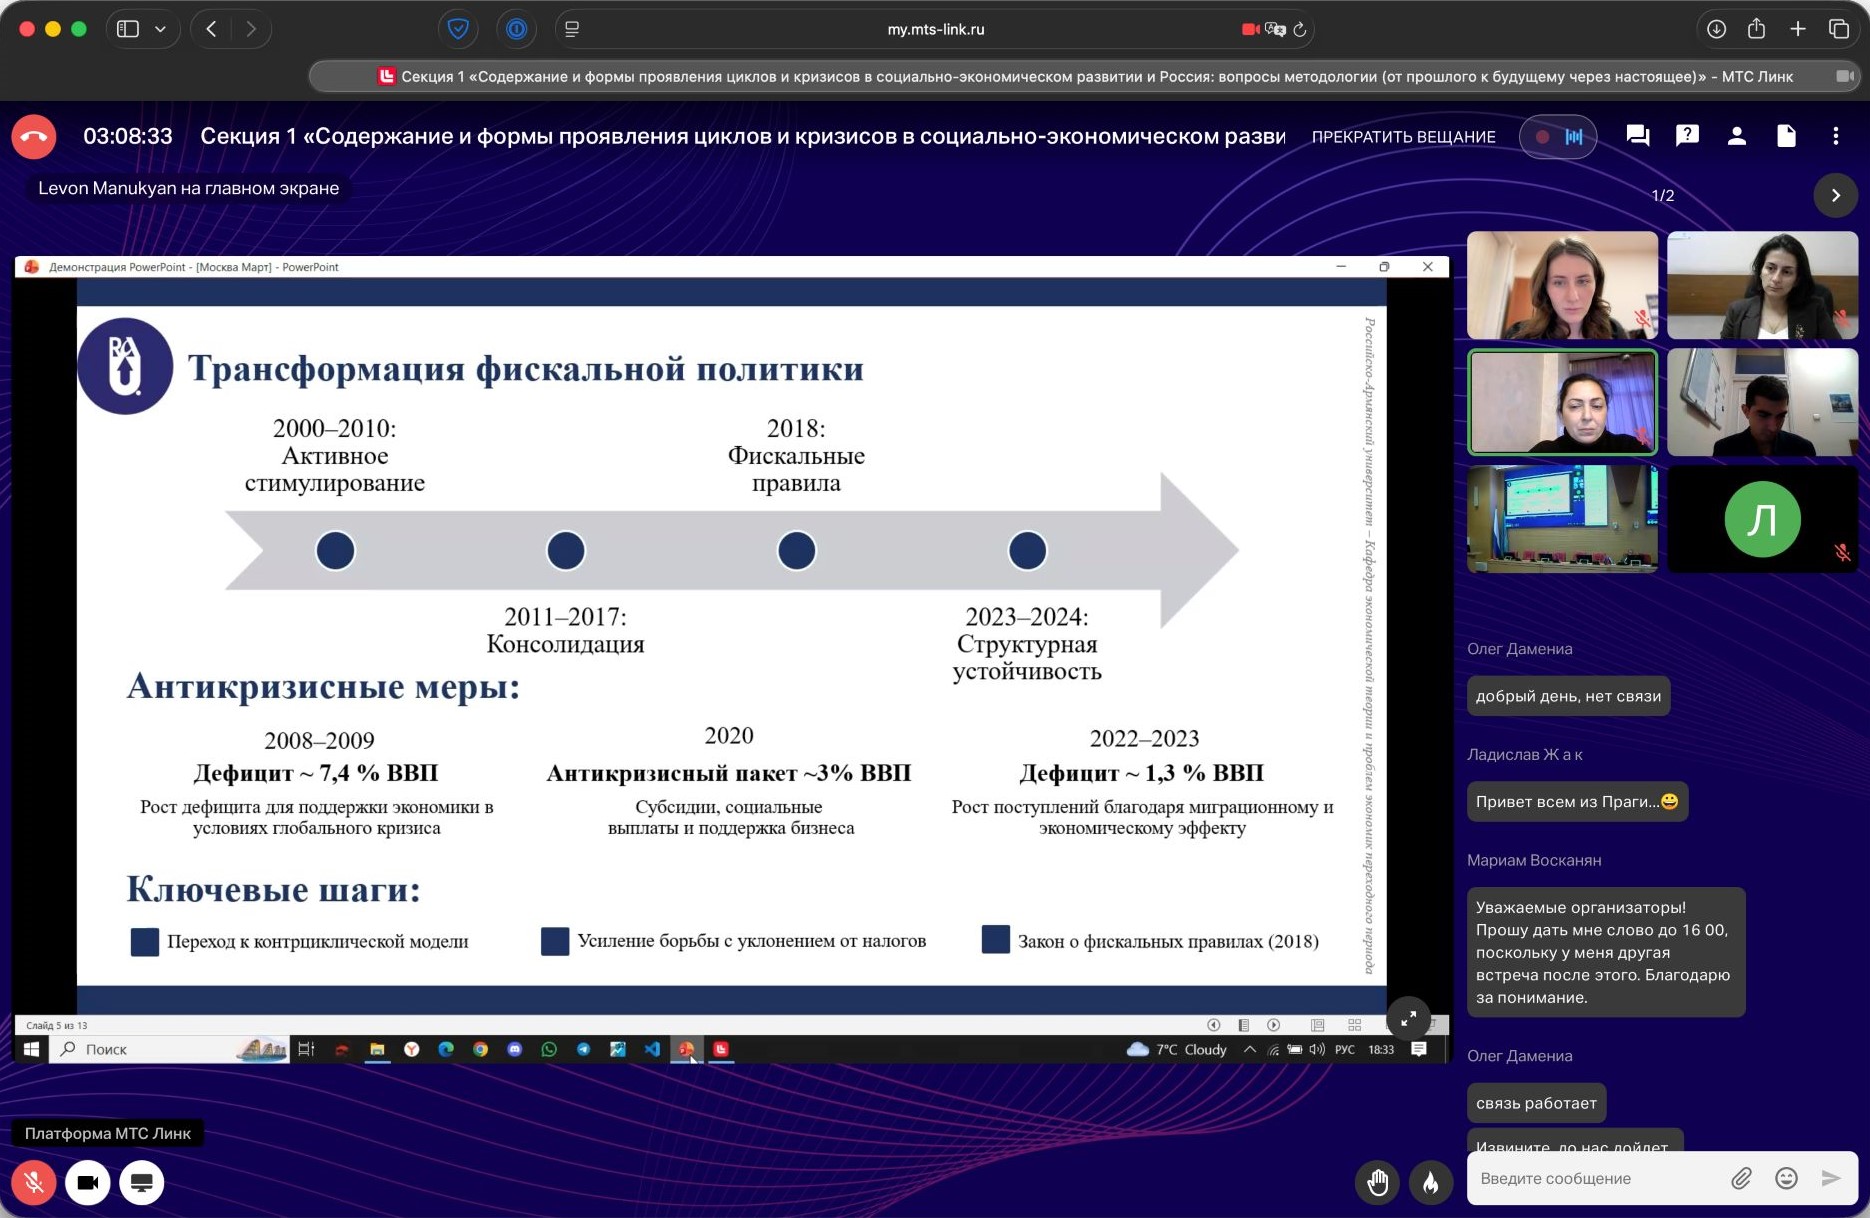Attach a file to chat message
The image size is (1870, 1218).
tap(1741, 1178)
